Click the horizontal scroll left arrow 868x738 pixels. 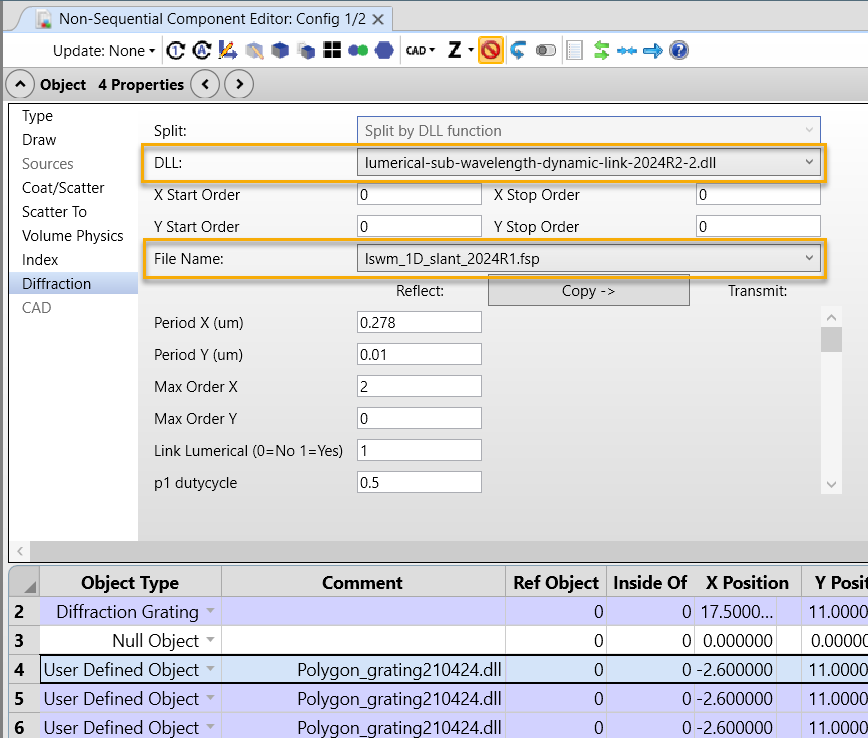pyautogui.click(x=20, y=551)
